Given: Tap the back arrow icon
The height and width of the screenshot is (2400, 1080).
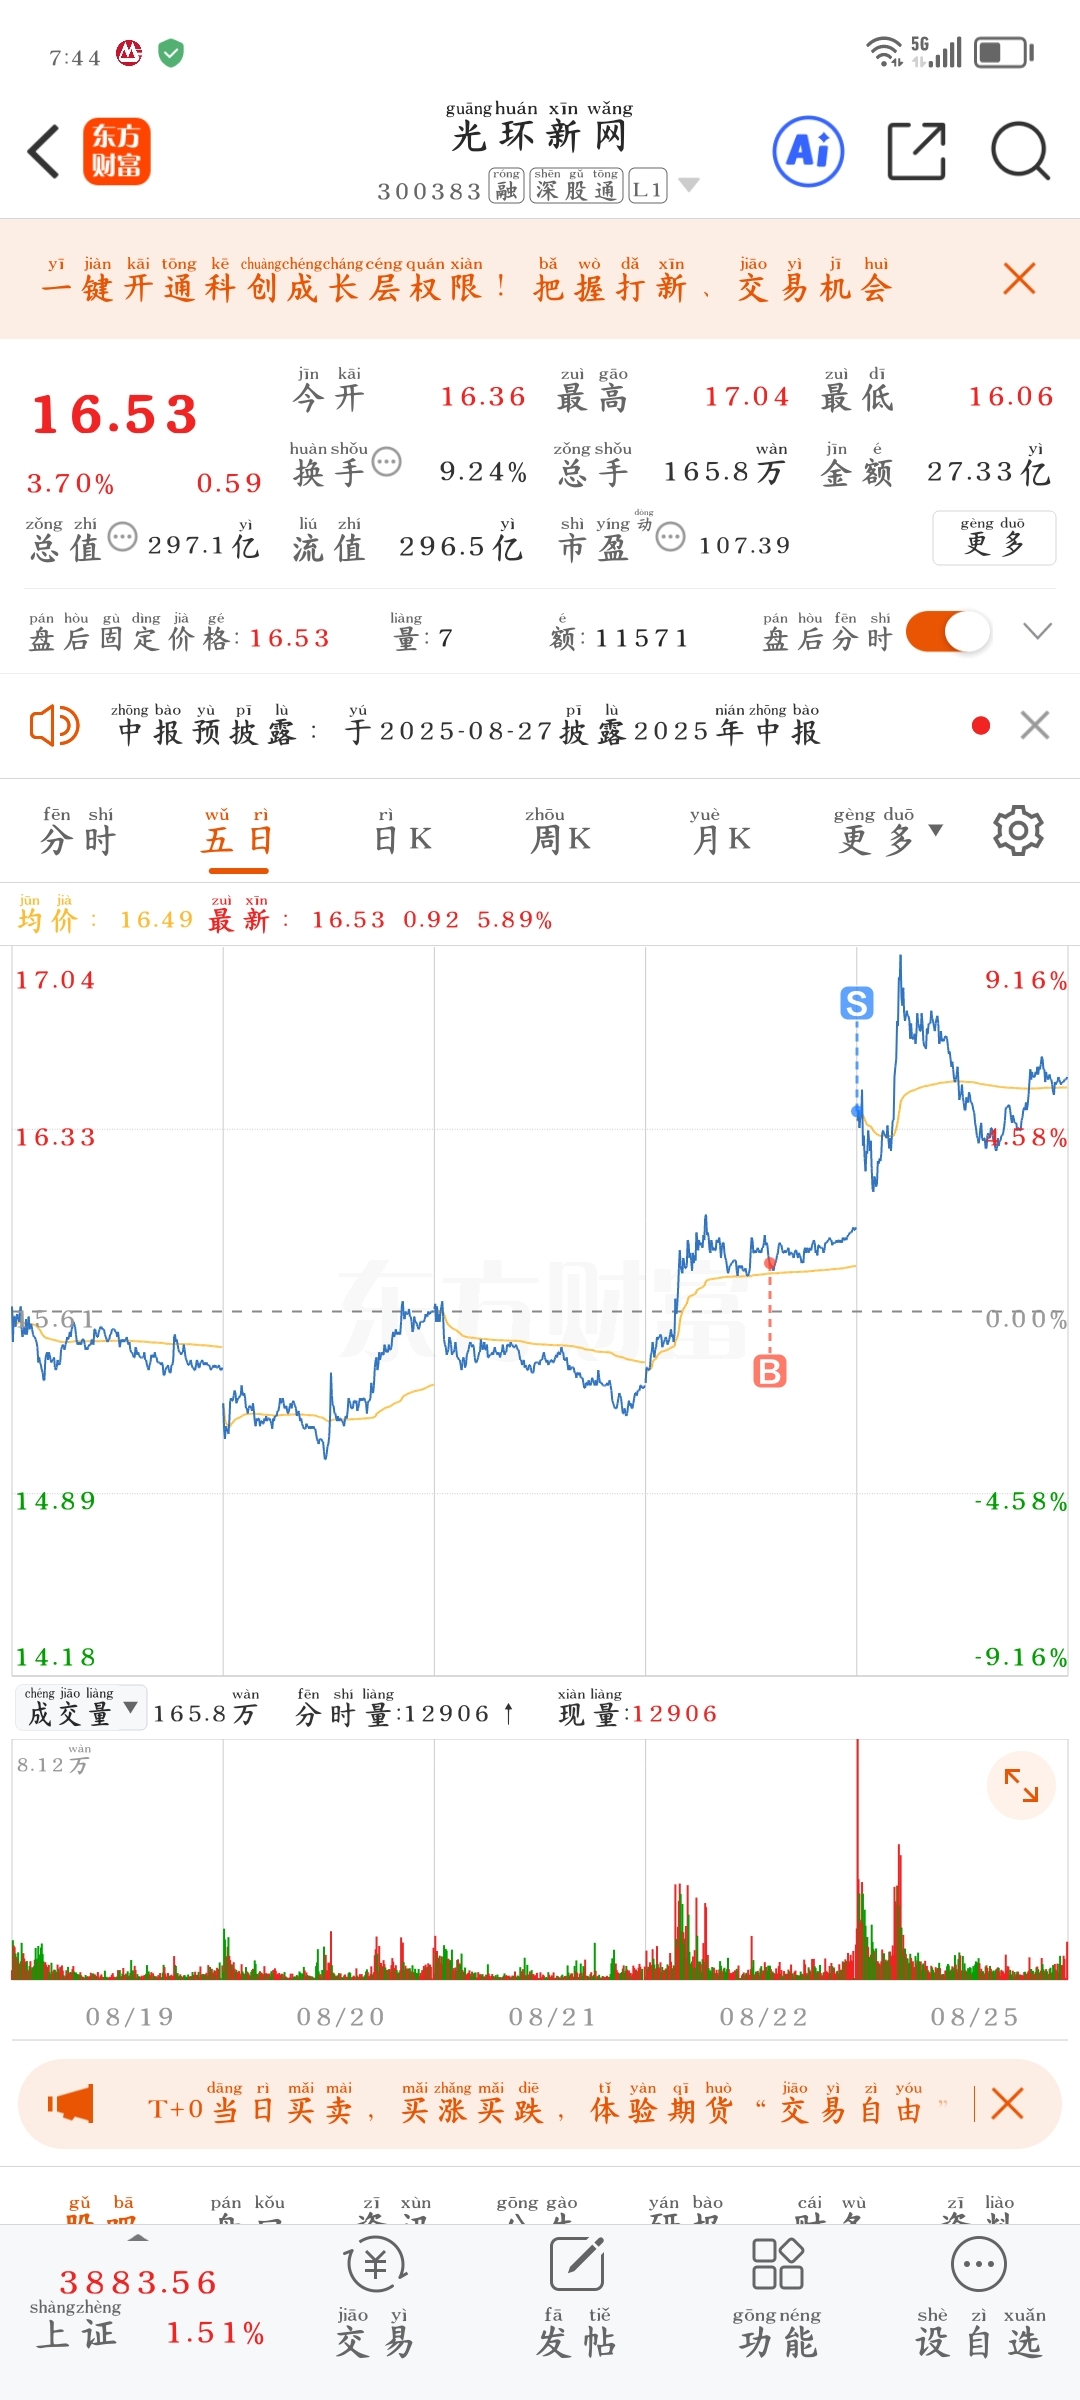Looking at the screenshot, I should (44, 152).
